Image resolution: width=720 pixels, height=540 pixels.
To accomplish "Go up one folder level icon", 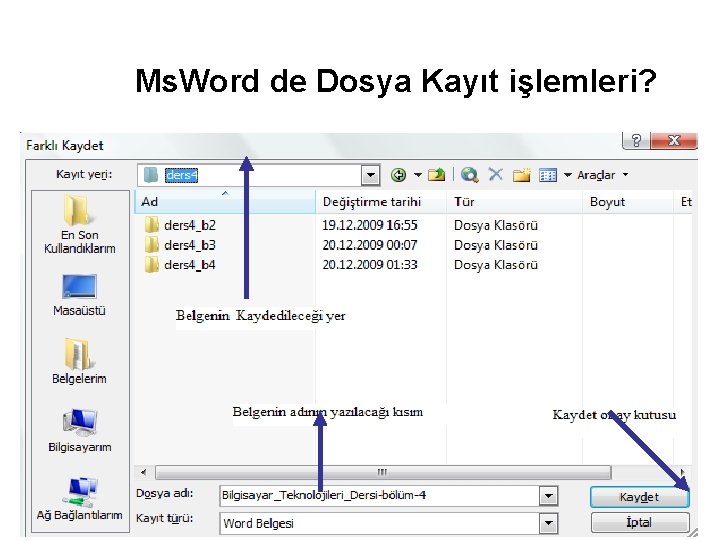I will pyautogui.click(x=436, y=175).
